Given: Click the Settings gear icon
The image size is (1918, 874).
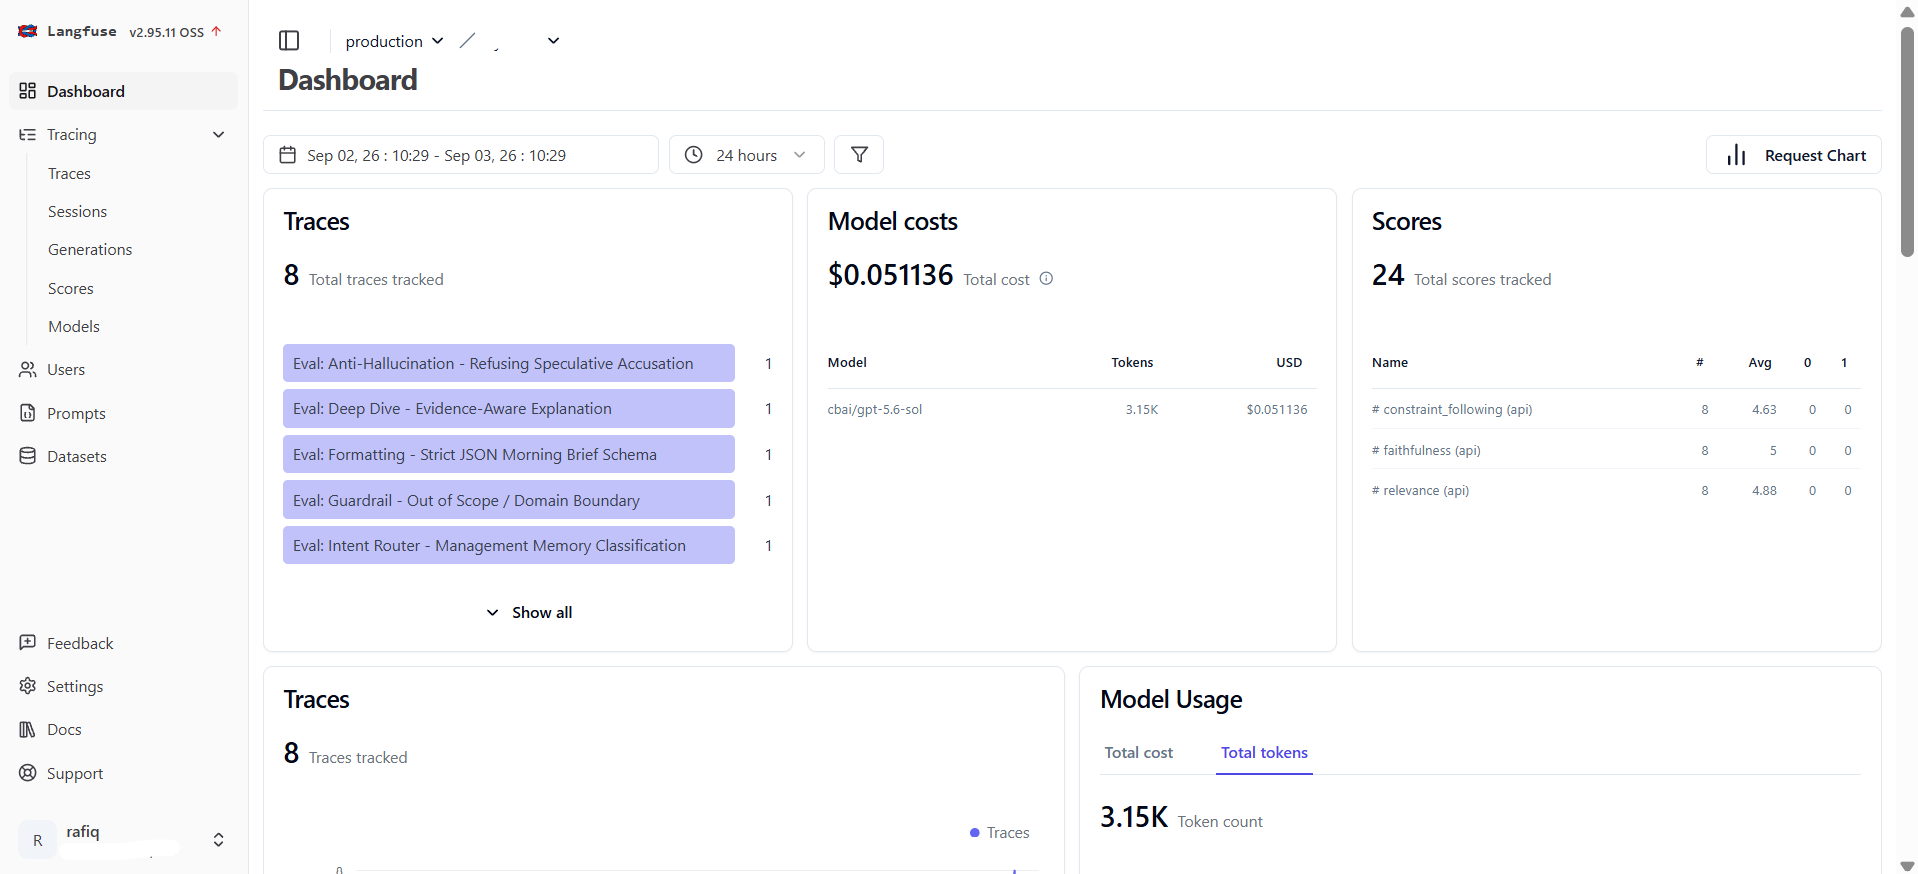Looking at the screenshot, I should pos(28,686).
